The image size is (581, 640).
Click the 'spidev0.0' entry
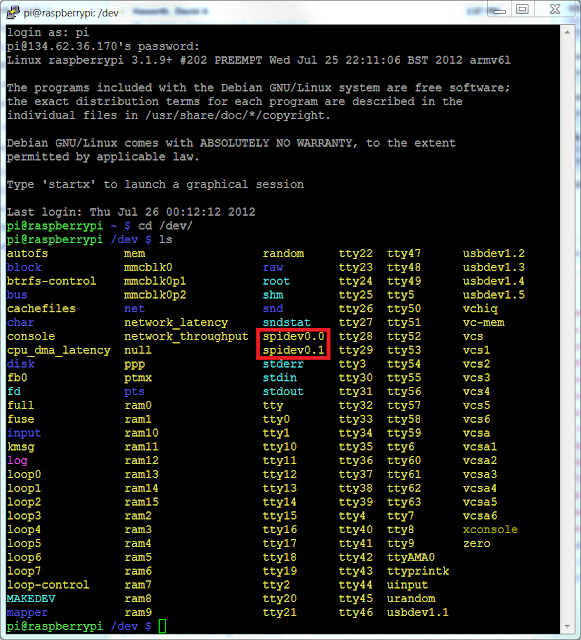293,336
